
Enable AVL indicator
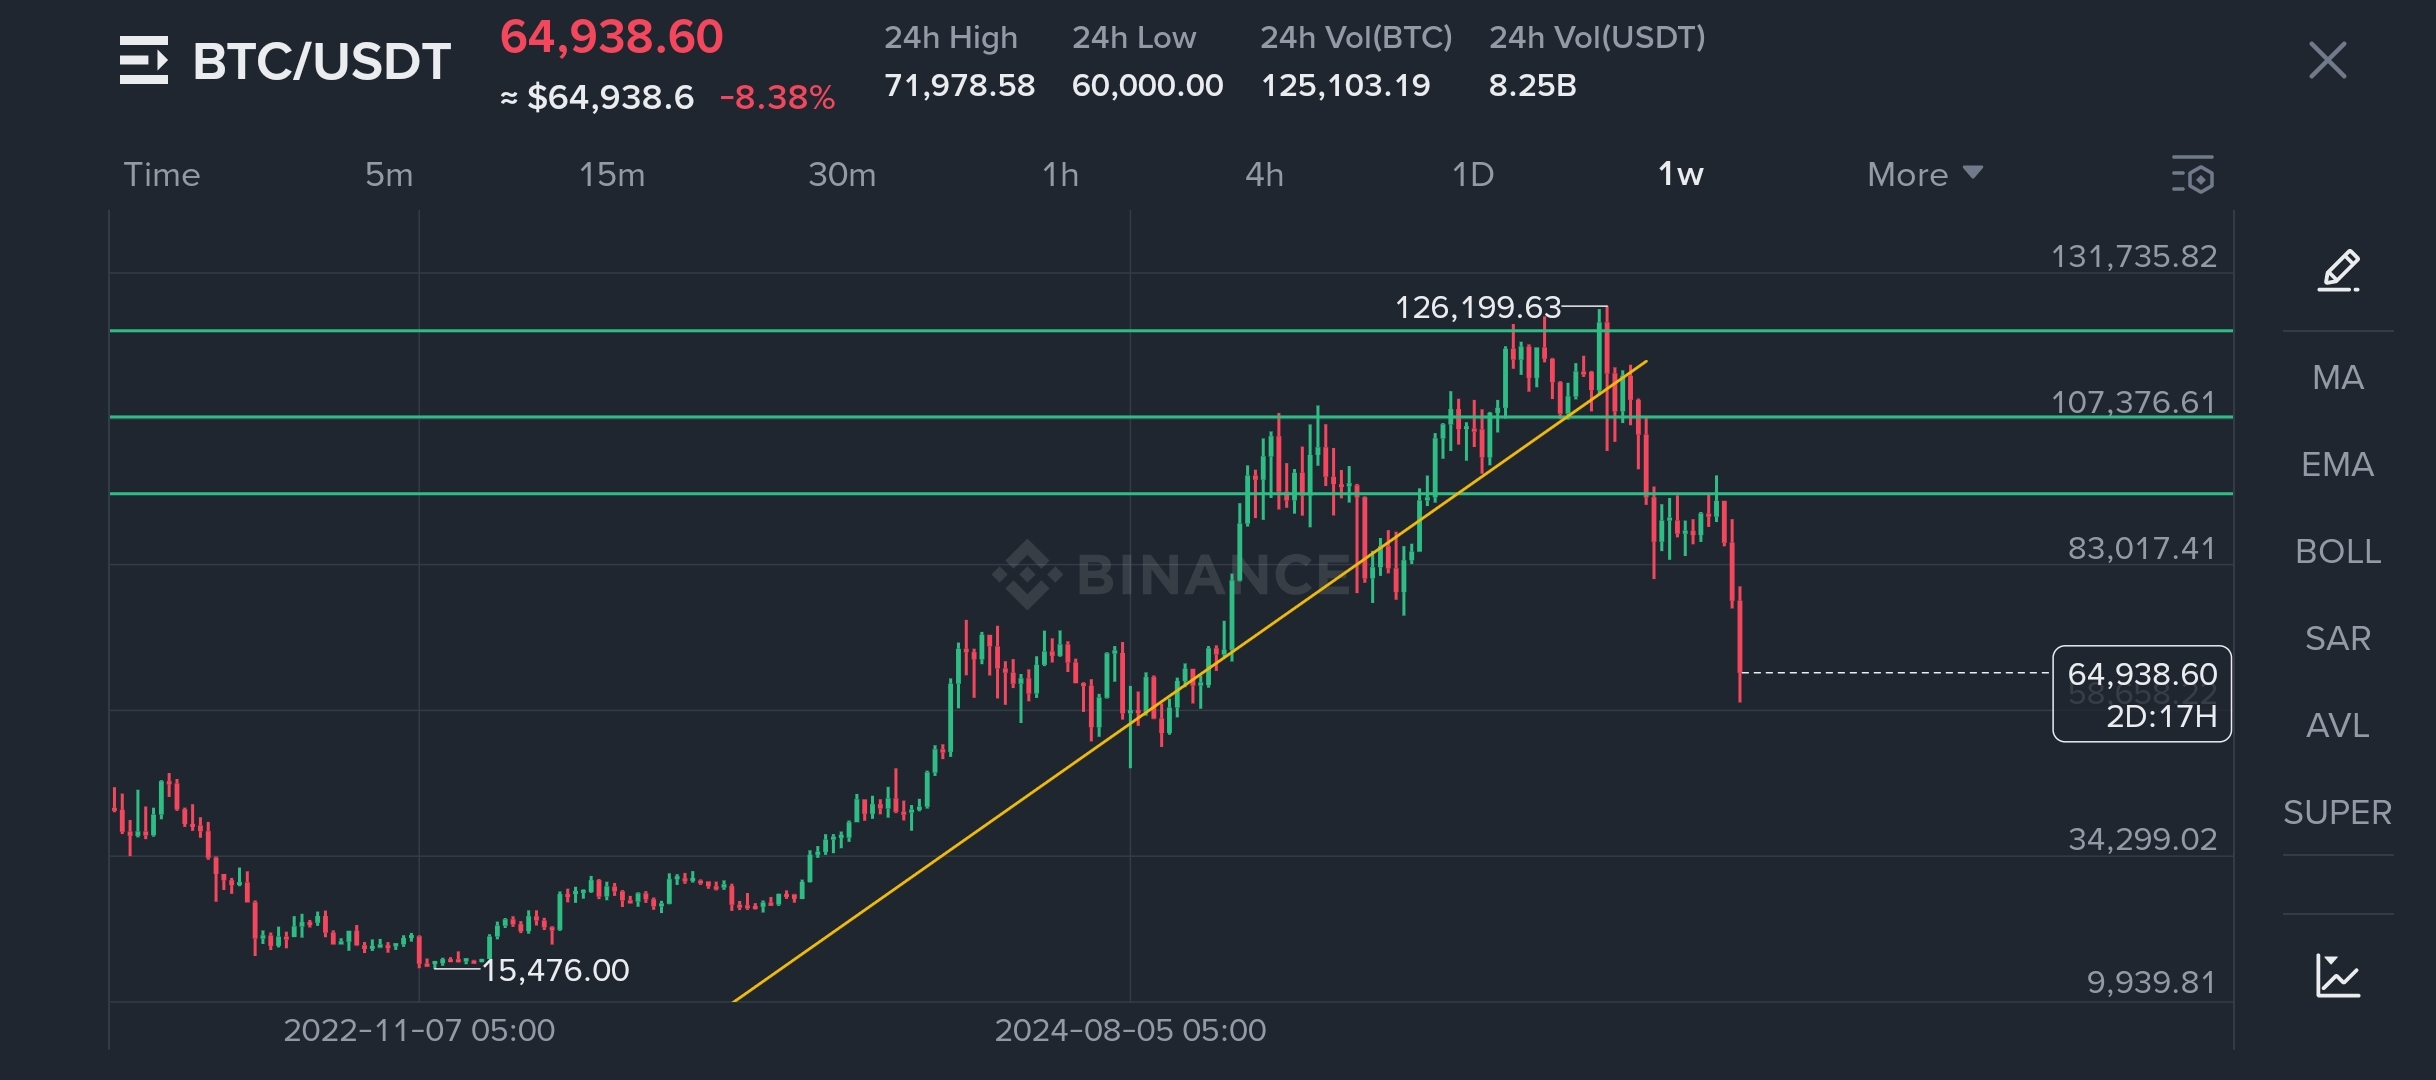[x=2338, y=725]
